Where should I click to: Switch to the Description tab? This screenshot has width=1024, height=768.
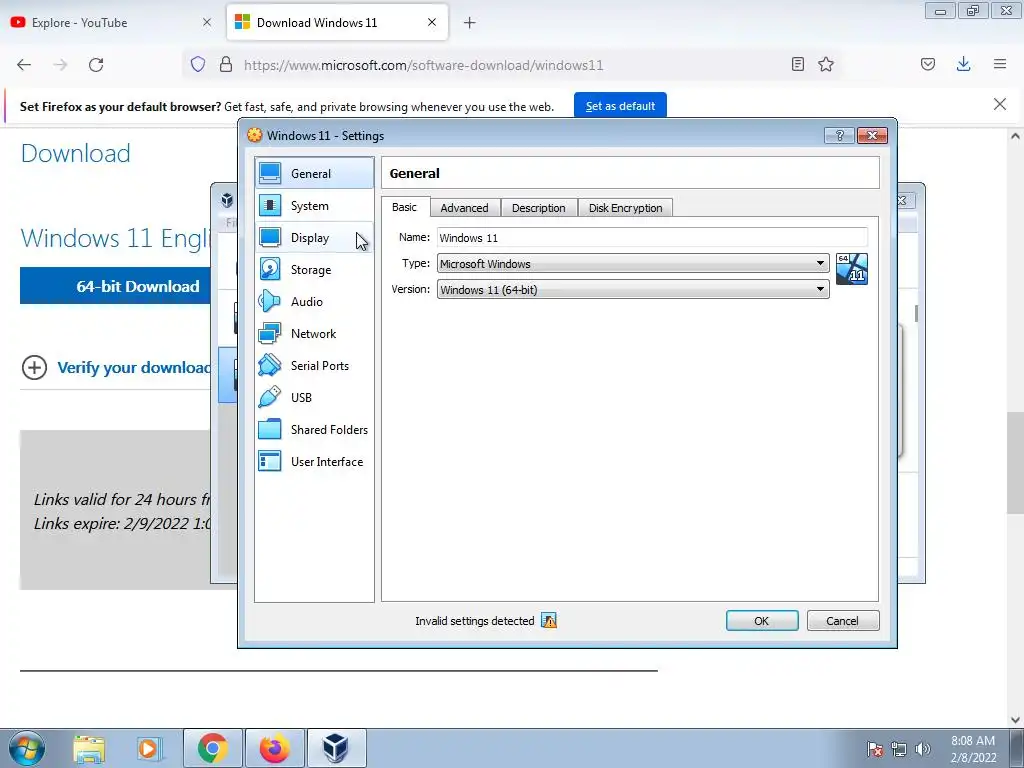(539, 208)
